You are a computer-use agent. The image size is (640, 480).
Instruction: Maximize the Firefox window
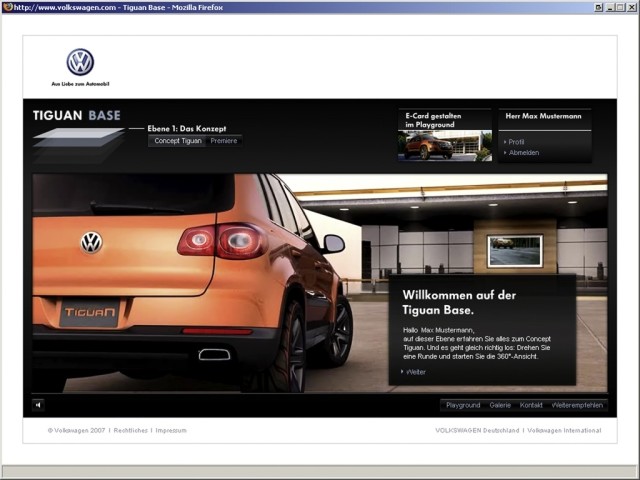pyautogui.click(x=620, y=7)
